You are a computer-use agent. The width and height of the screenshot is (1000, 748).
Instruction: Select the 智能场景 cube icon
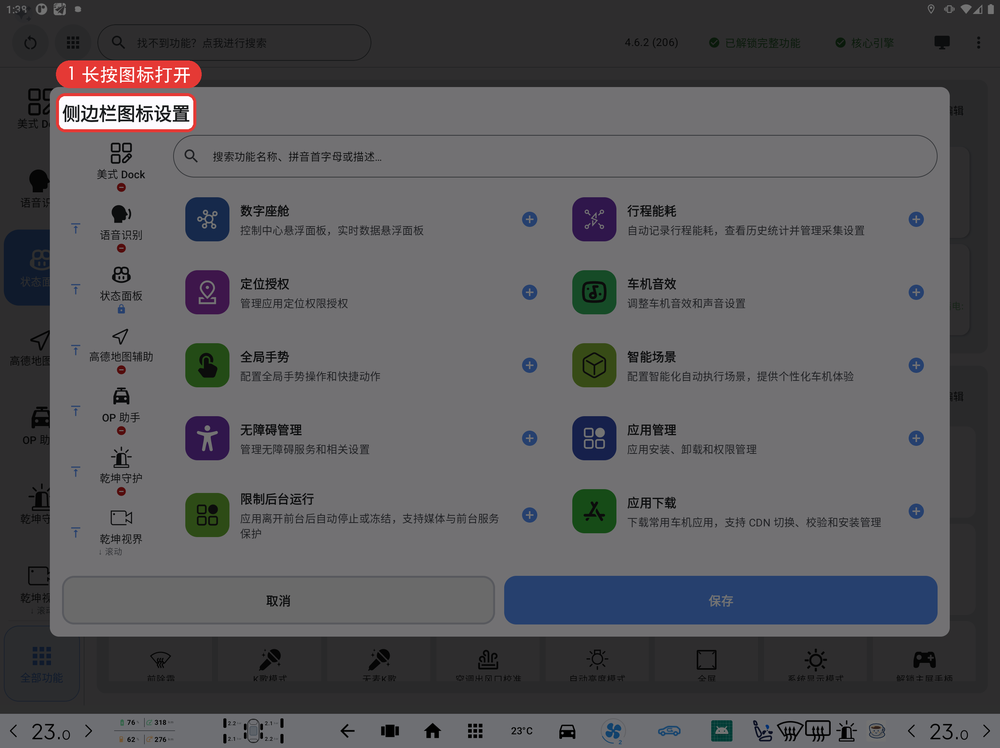(594, 365)
